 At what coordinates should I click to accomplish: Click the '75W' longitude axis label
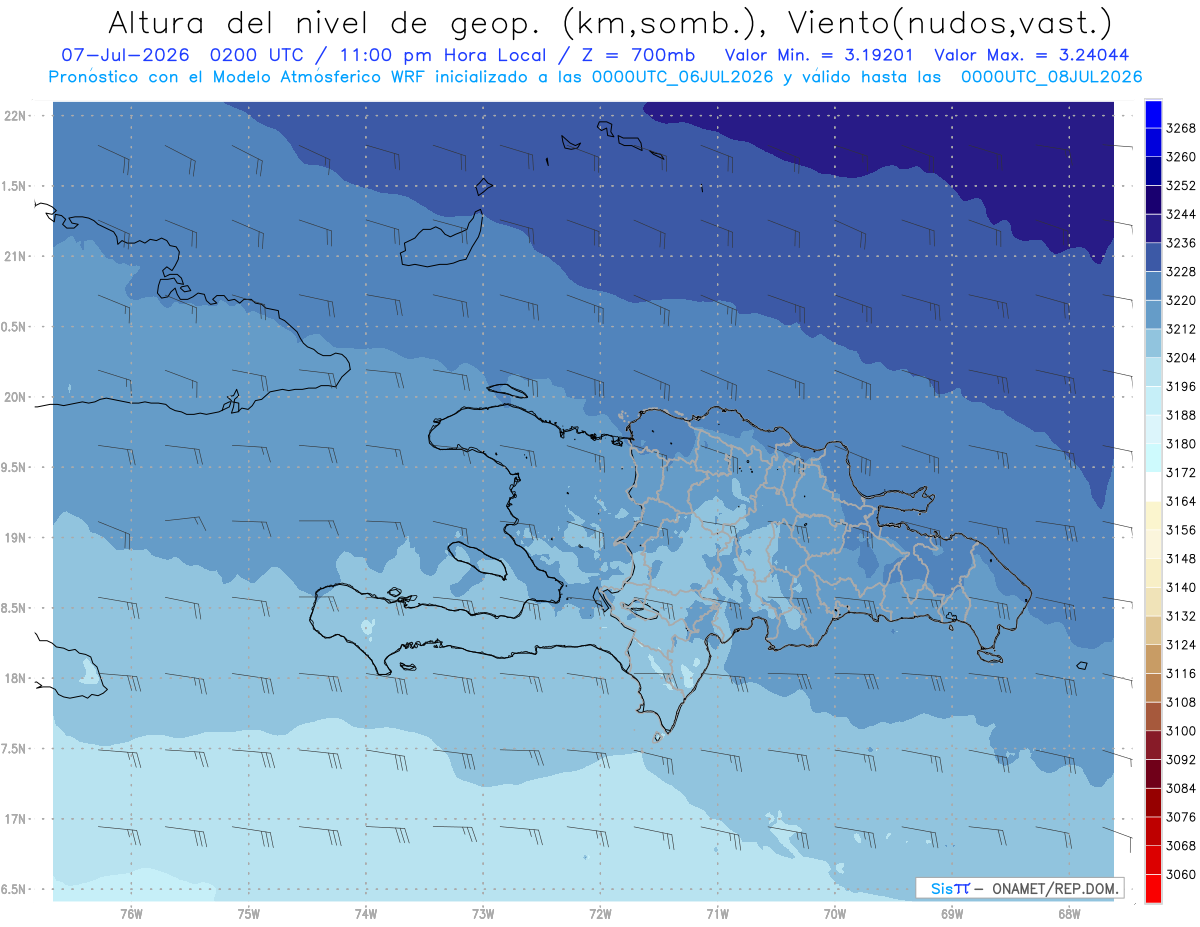click(249, 914)
